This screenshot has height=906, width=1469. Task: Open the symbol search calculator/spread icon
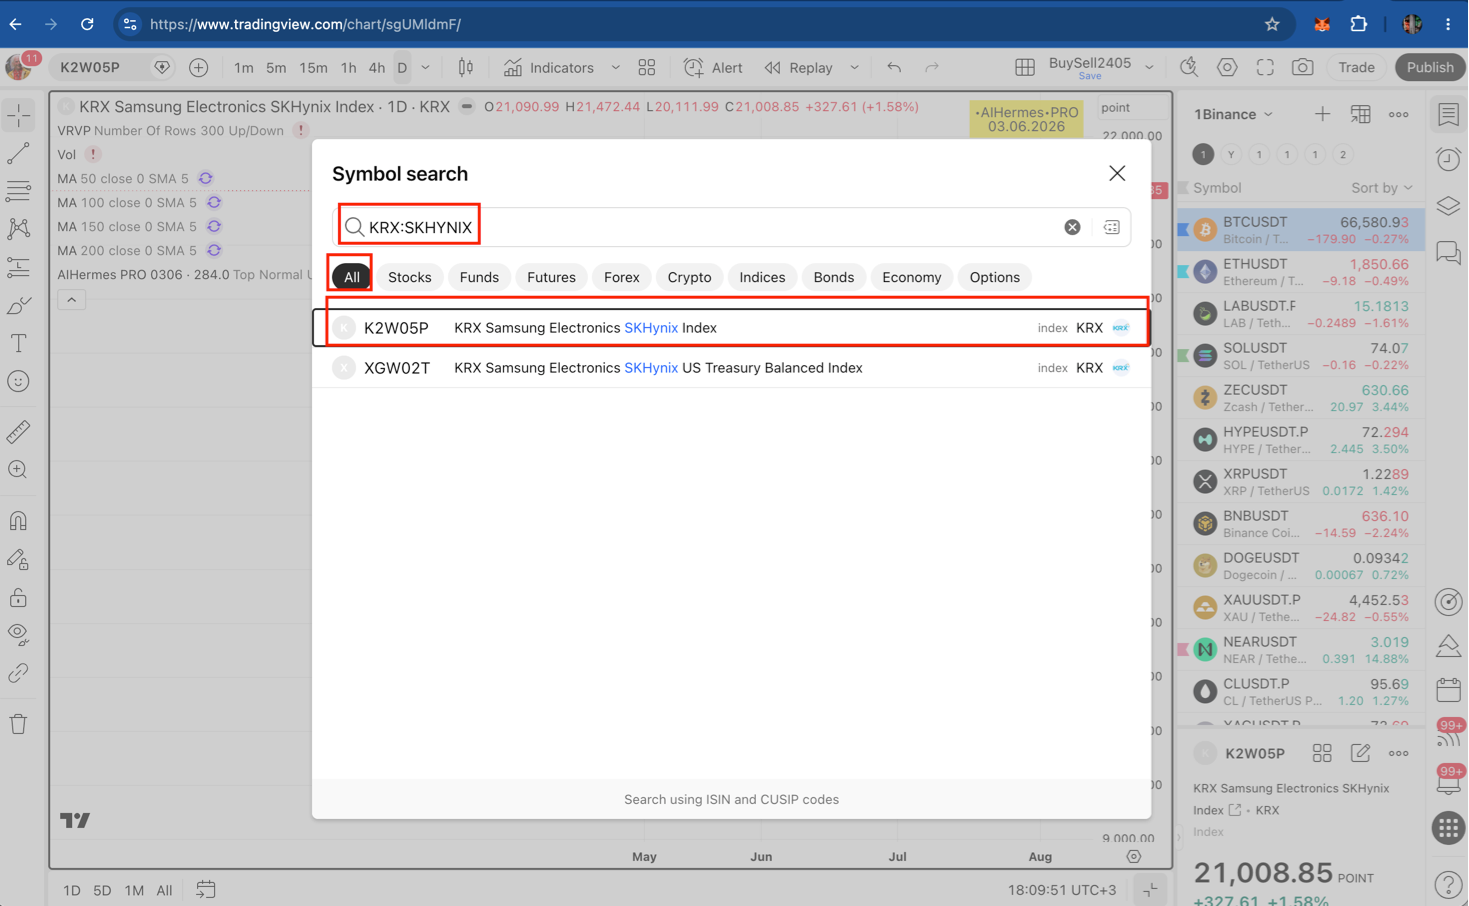[1111, 227]
